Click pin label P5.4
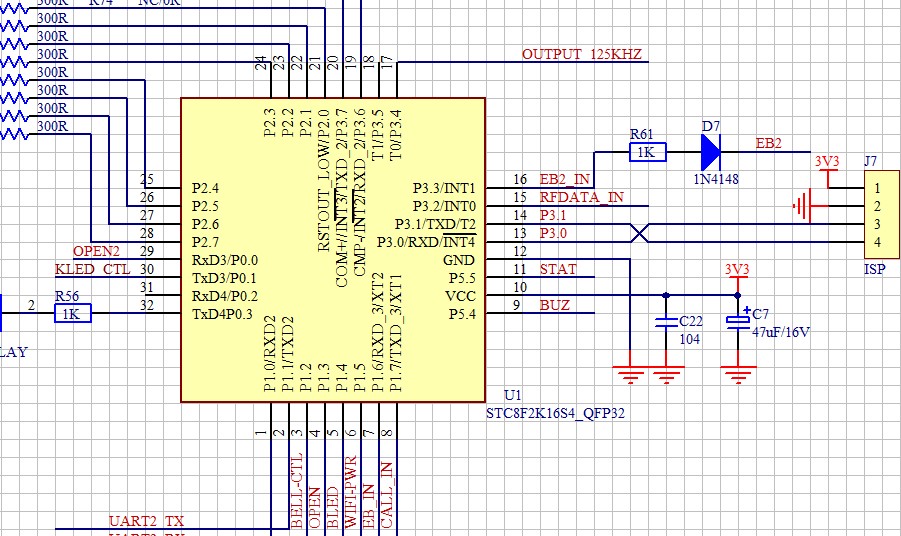Image resolution: width=901 pixels, height=536 pixels. click(x=462, y=314)
